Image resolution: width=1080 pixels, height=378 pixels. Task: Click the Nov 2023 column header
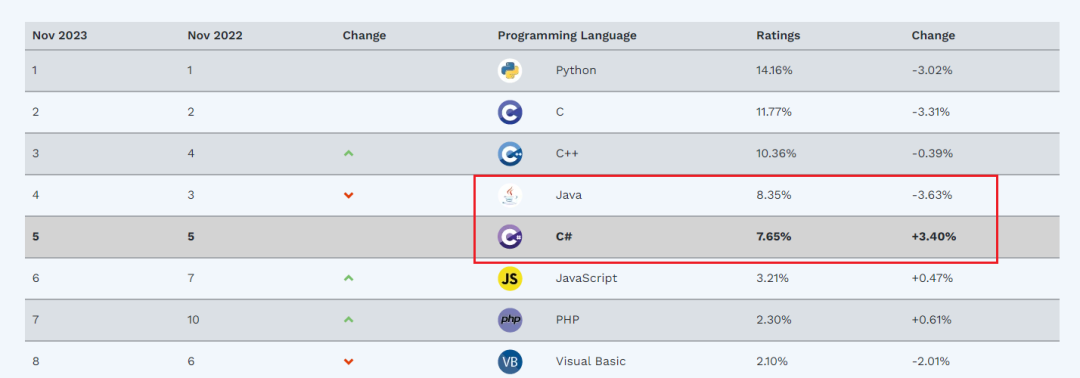60,36
